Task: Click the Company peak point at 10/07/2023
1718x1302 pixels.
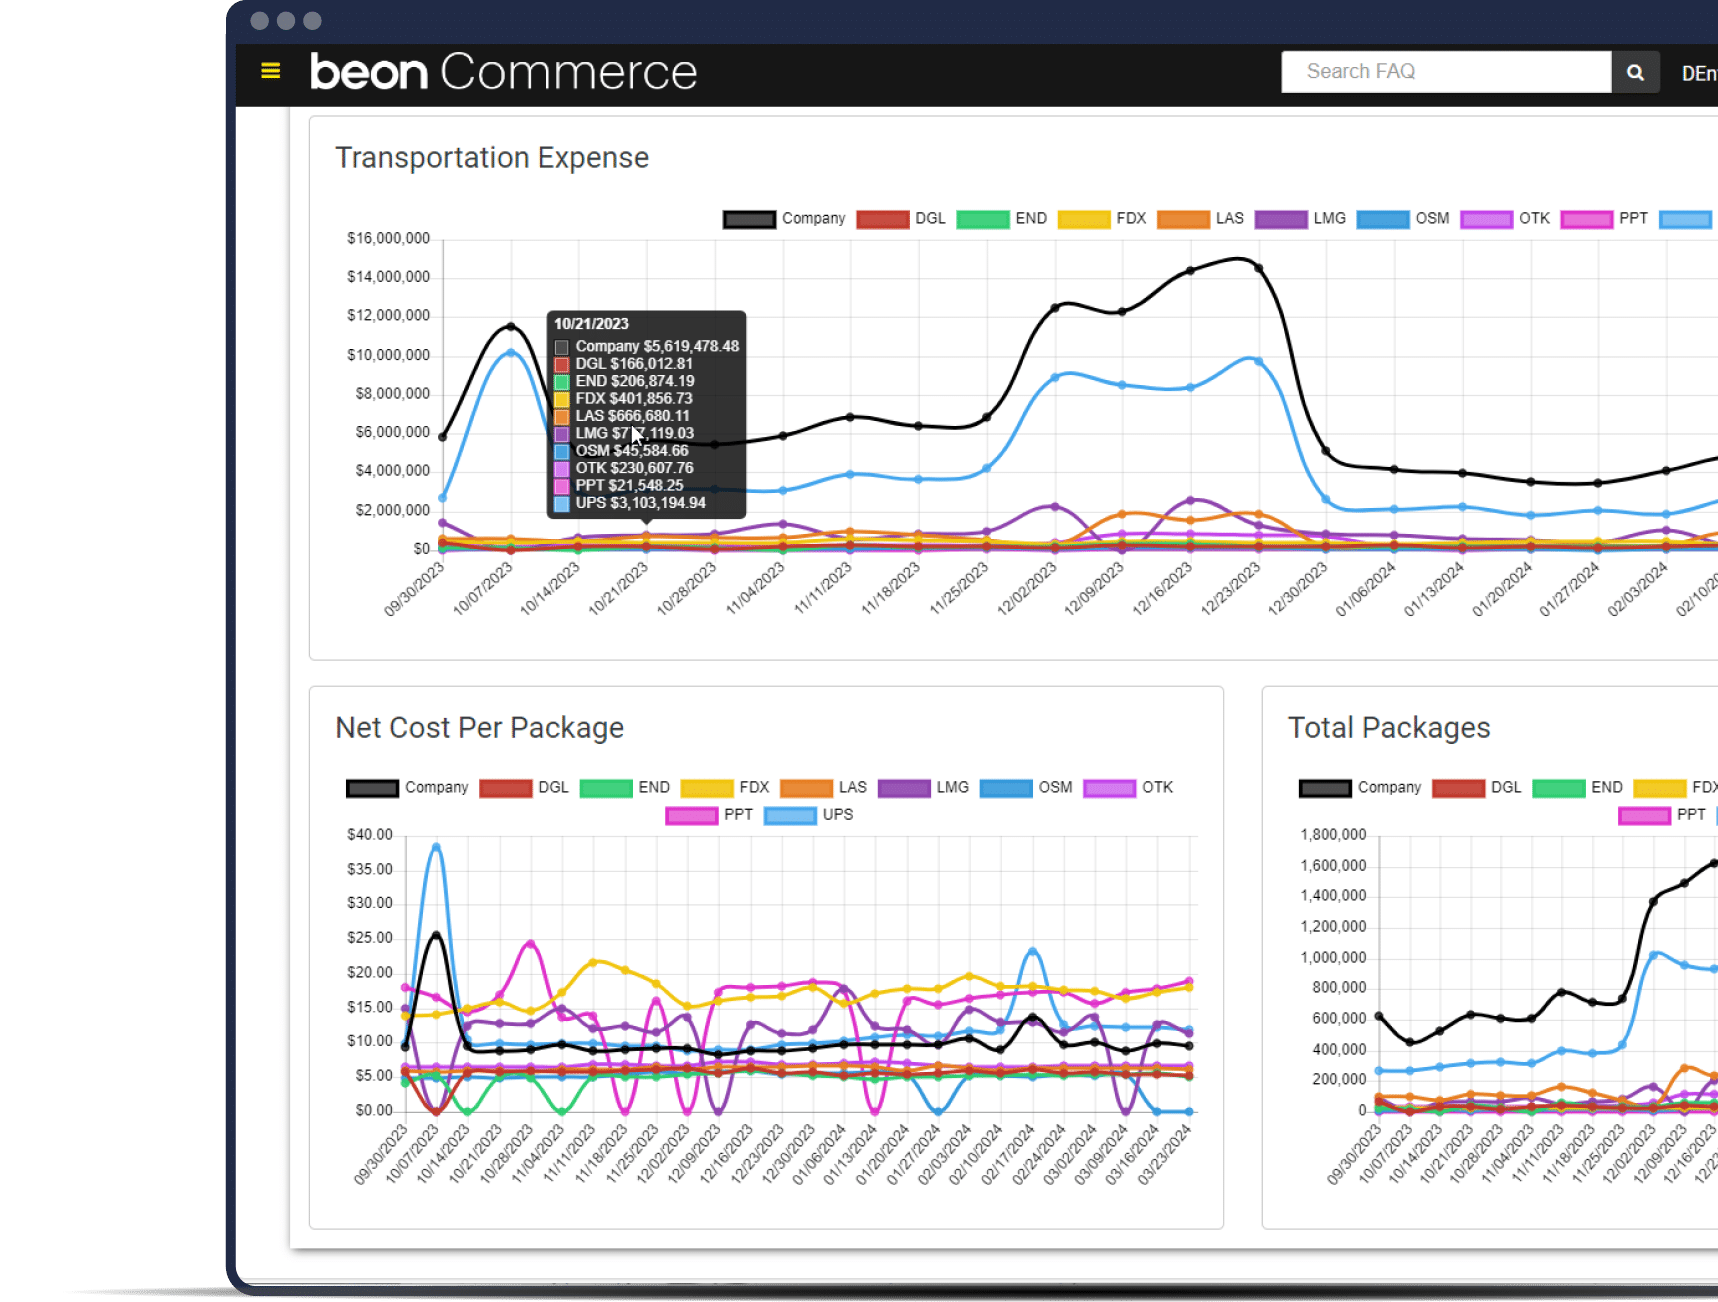Action: point(511,326)
